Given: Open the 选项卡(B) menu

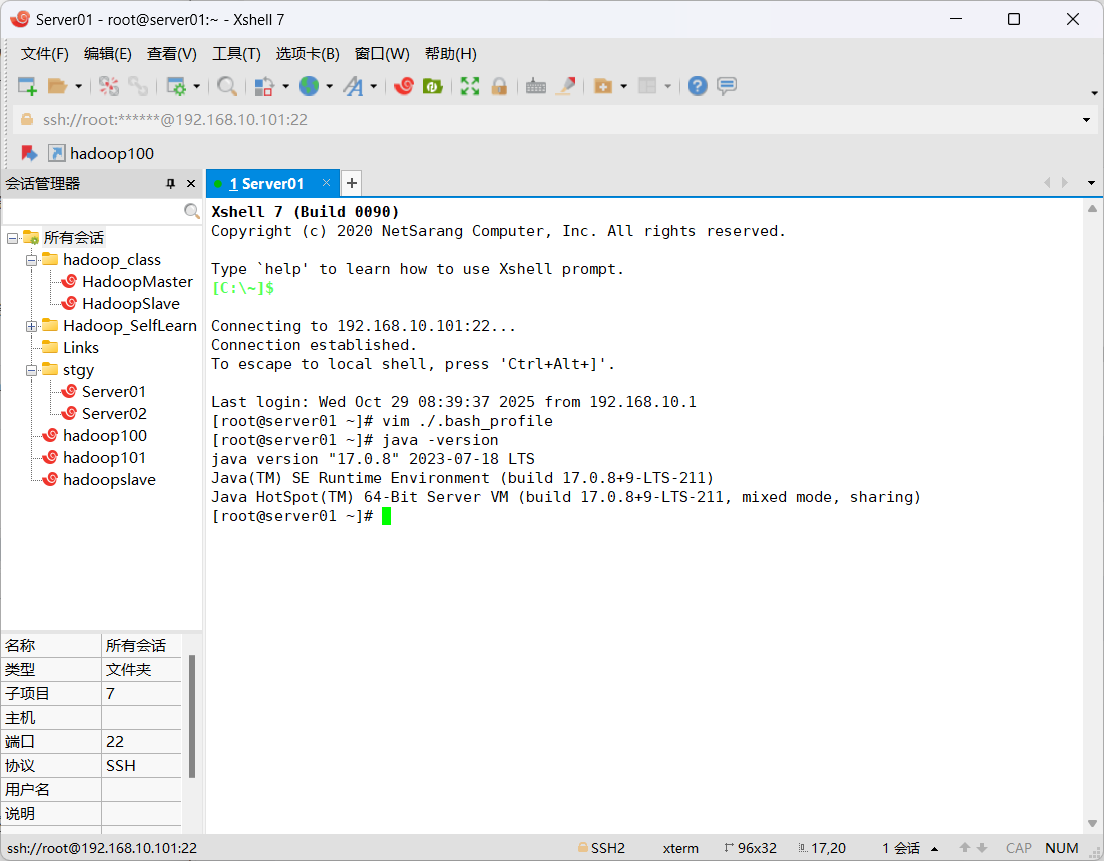Looking at the screenshot, I should [x=308, y=54].
